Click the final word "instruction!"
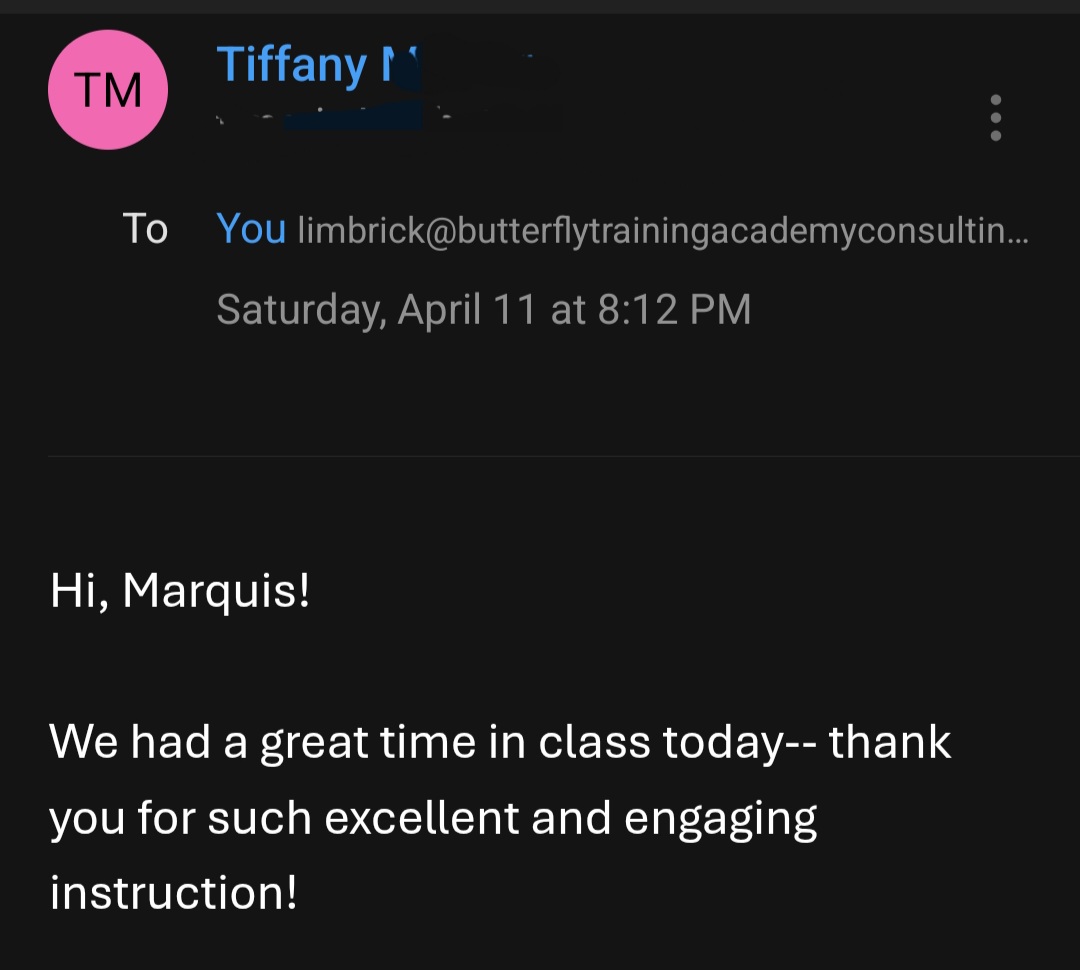Viewport: 1080px width, 970px height. pos(173,893)
